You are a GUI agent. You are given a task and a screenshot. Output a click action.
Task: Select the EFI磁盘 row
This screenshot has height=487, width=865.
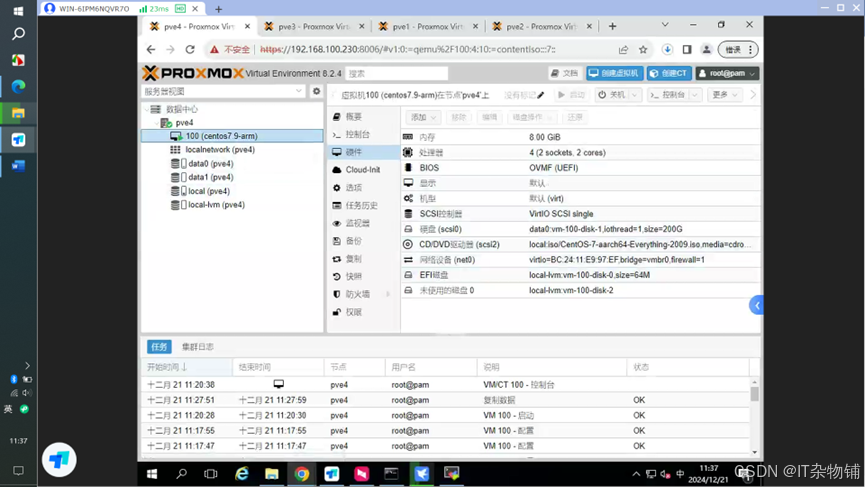[x=580, y=275]
